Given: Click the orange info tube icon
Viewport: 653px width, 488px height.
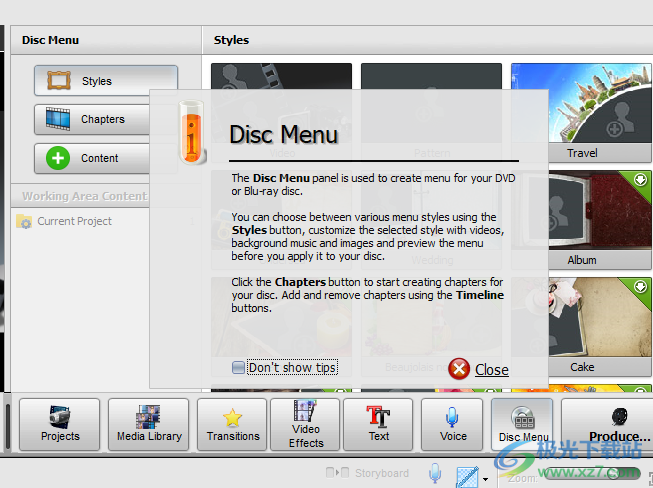Looking at the screenshot, I should 192,132.
